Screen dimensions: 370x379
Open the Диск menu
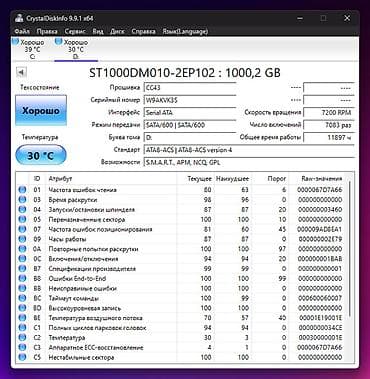click(117, 31)
